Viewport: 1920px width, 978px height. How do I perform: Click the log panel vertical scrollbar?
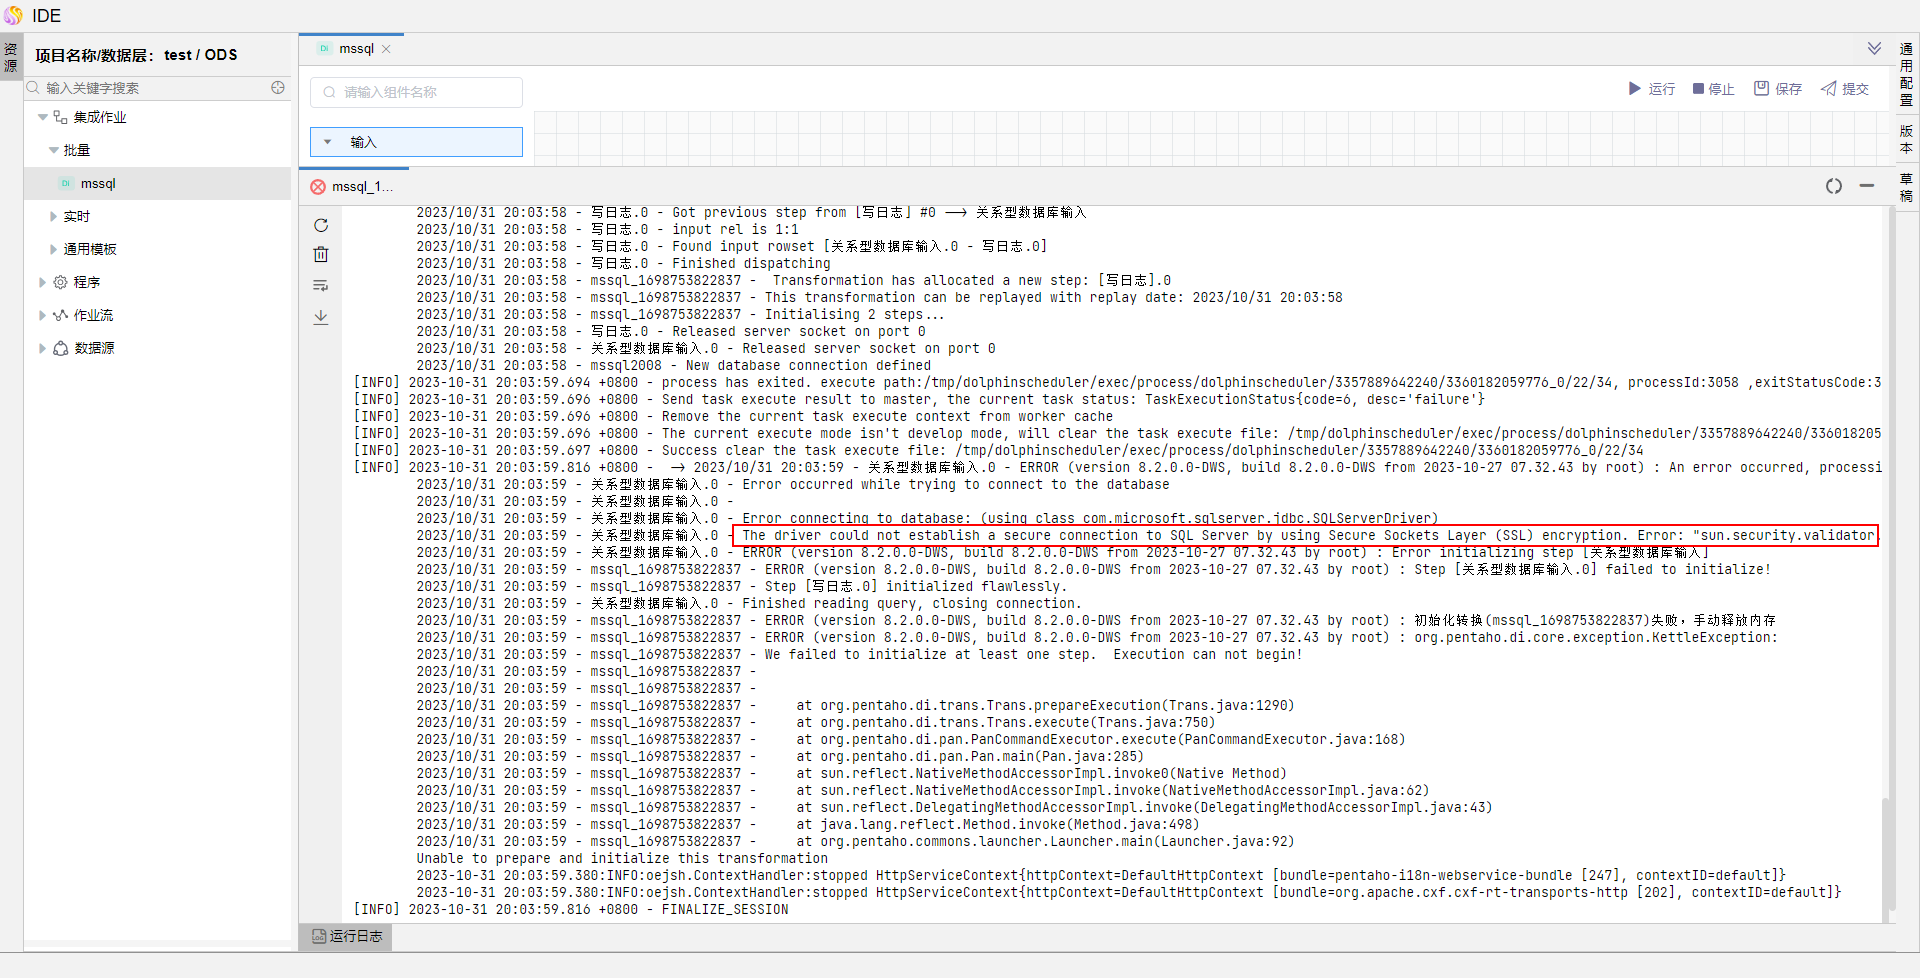pos(1886,560)
